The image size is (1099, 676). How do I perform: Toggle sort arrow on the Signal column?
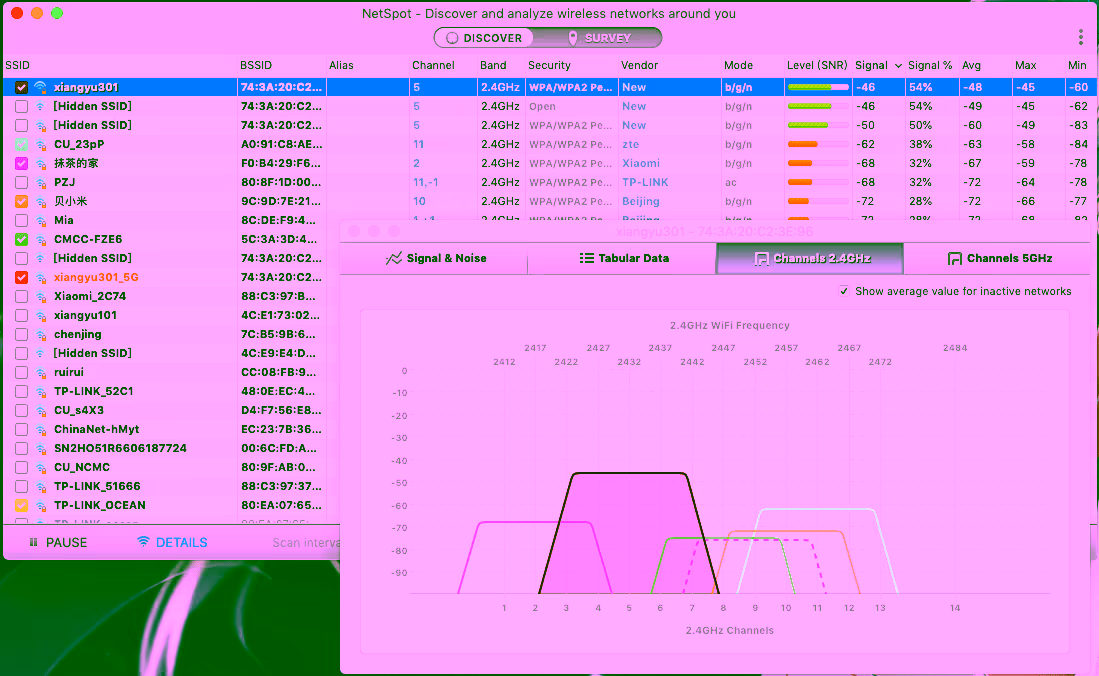(x=898, y=65)
